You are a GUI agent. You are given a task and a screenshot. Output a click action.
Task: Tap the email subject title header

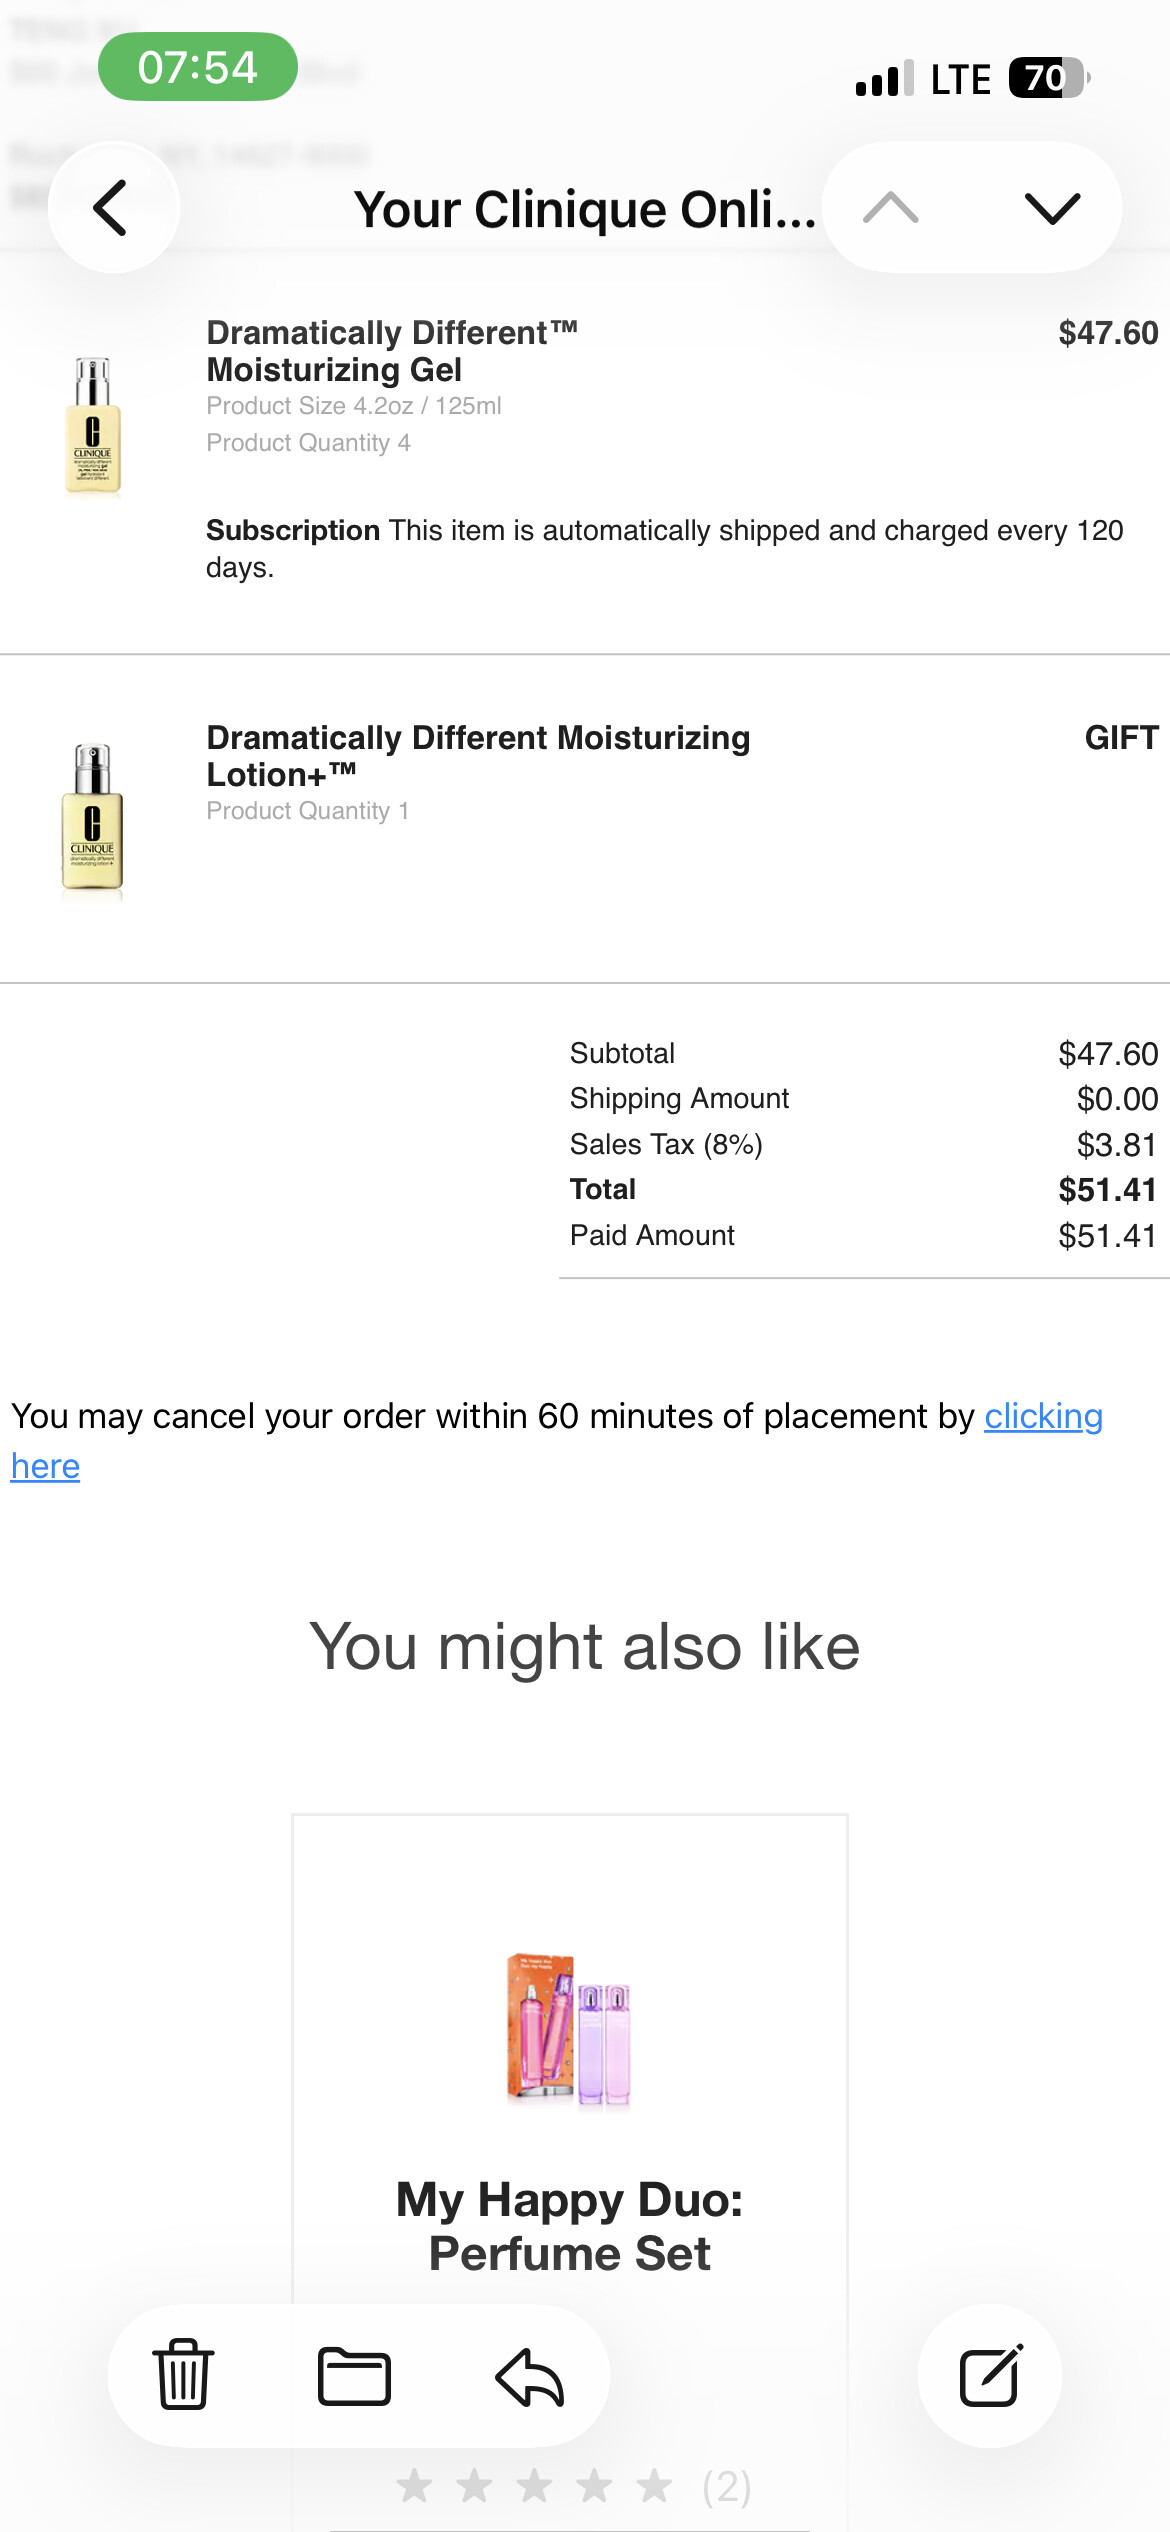pos(584,210)
